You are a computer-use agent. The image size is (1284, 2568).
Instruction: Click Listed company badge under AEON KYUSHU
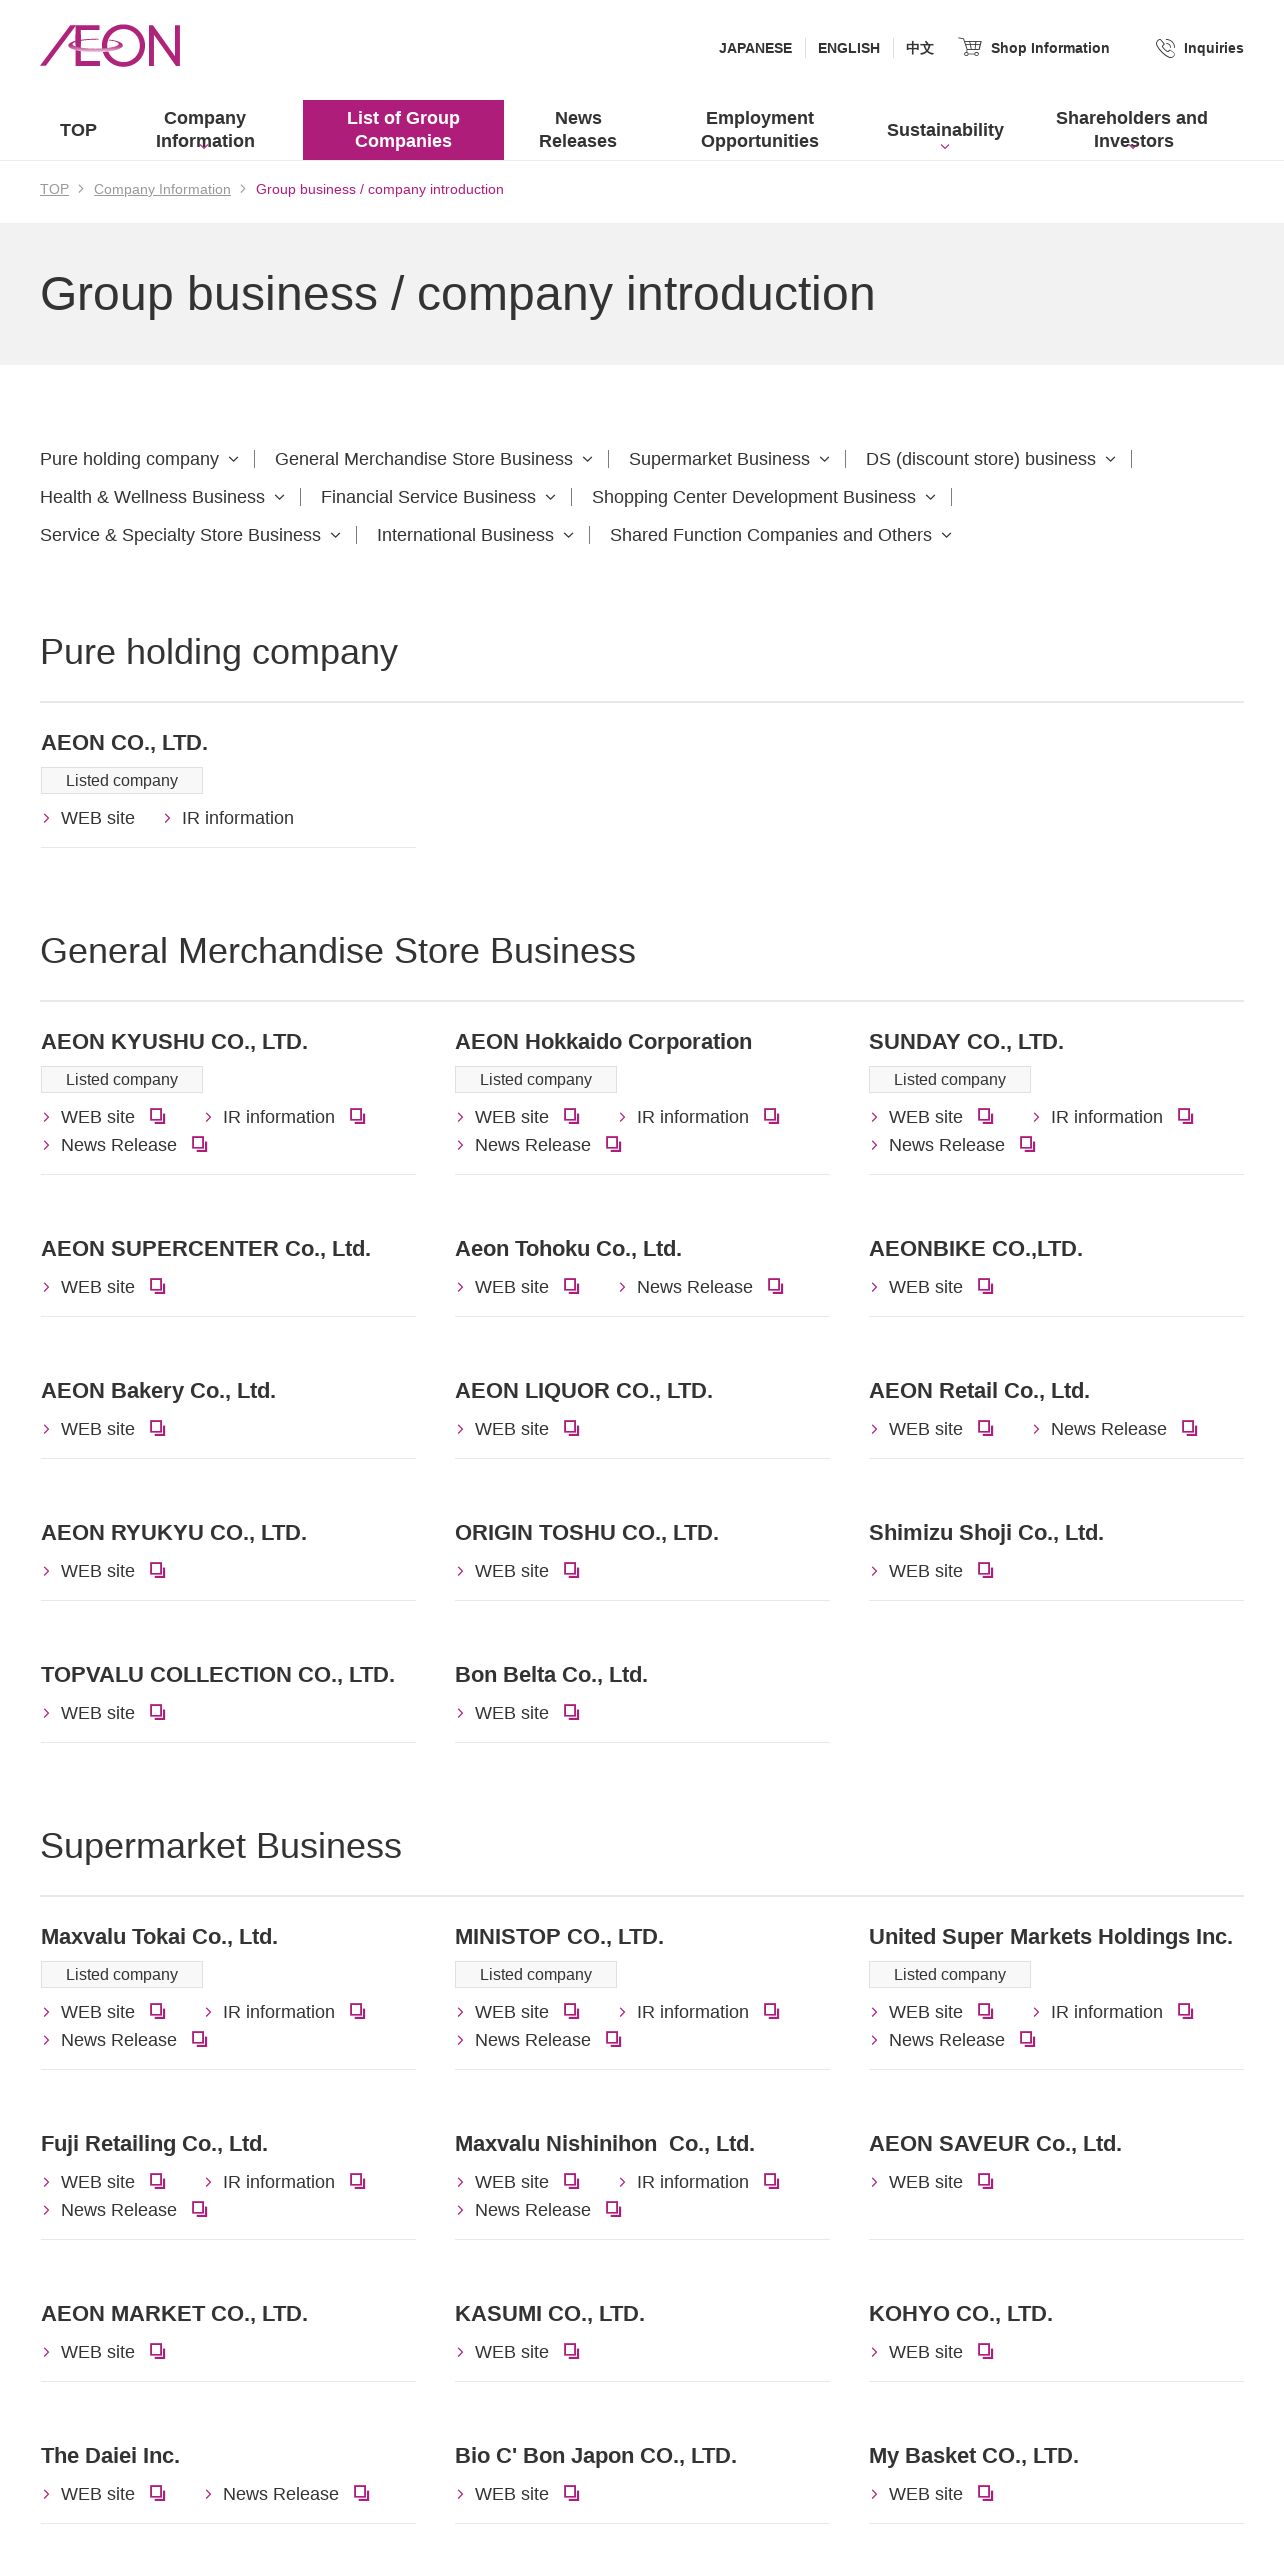(122, 1079)
